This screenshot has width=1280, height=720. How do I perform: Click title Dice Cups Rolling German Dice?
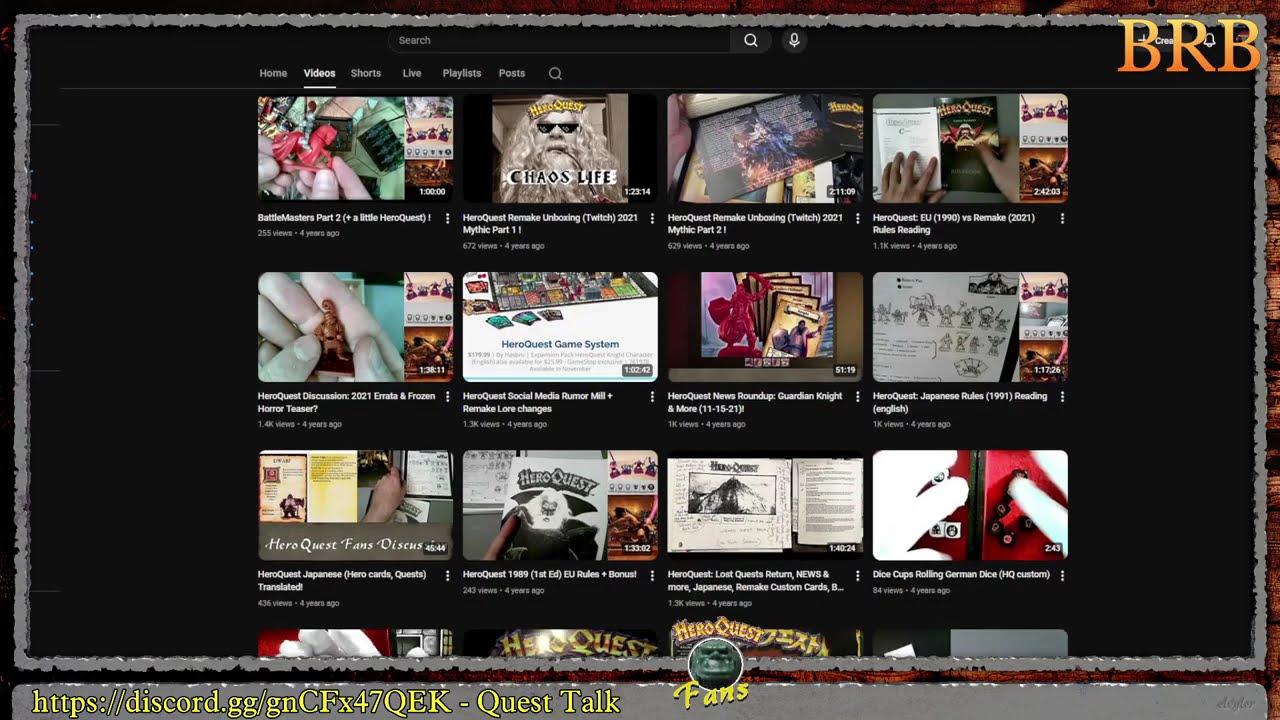click(x=961, y=575)
